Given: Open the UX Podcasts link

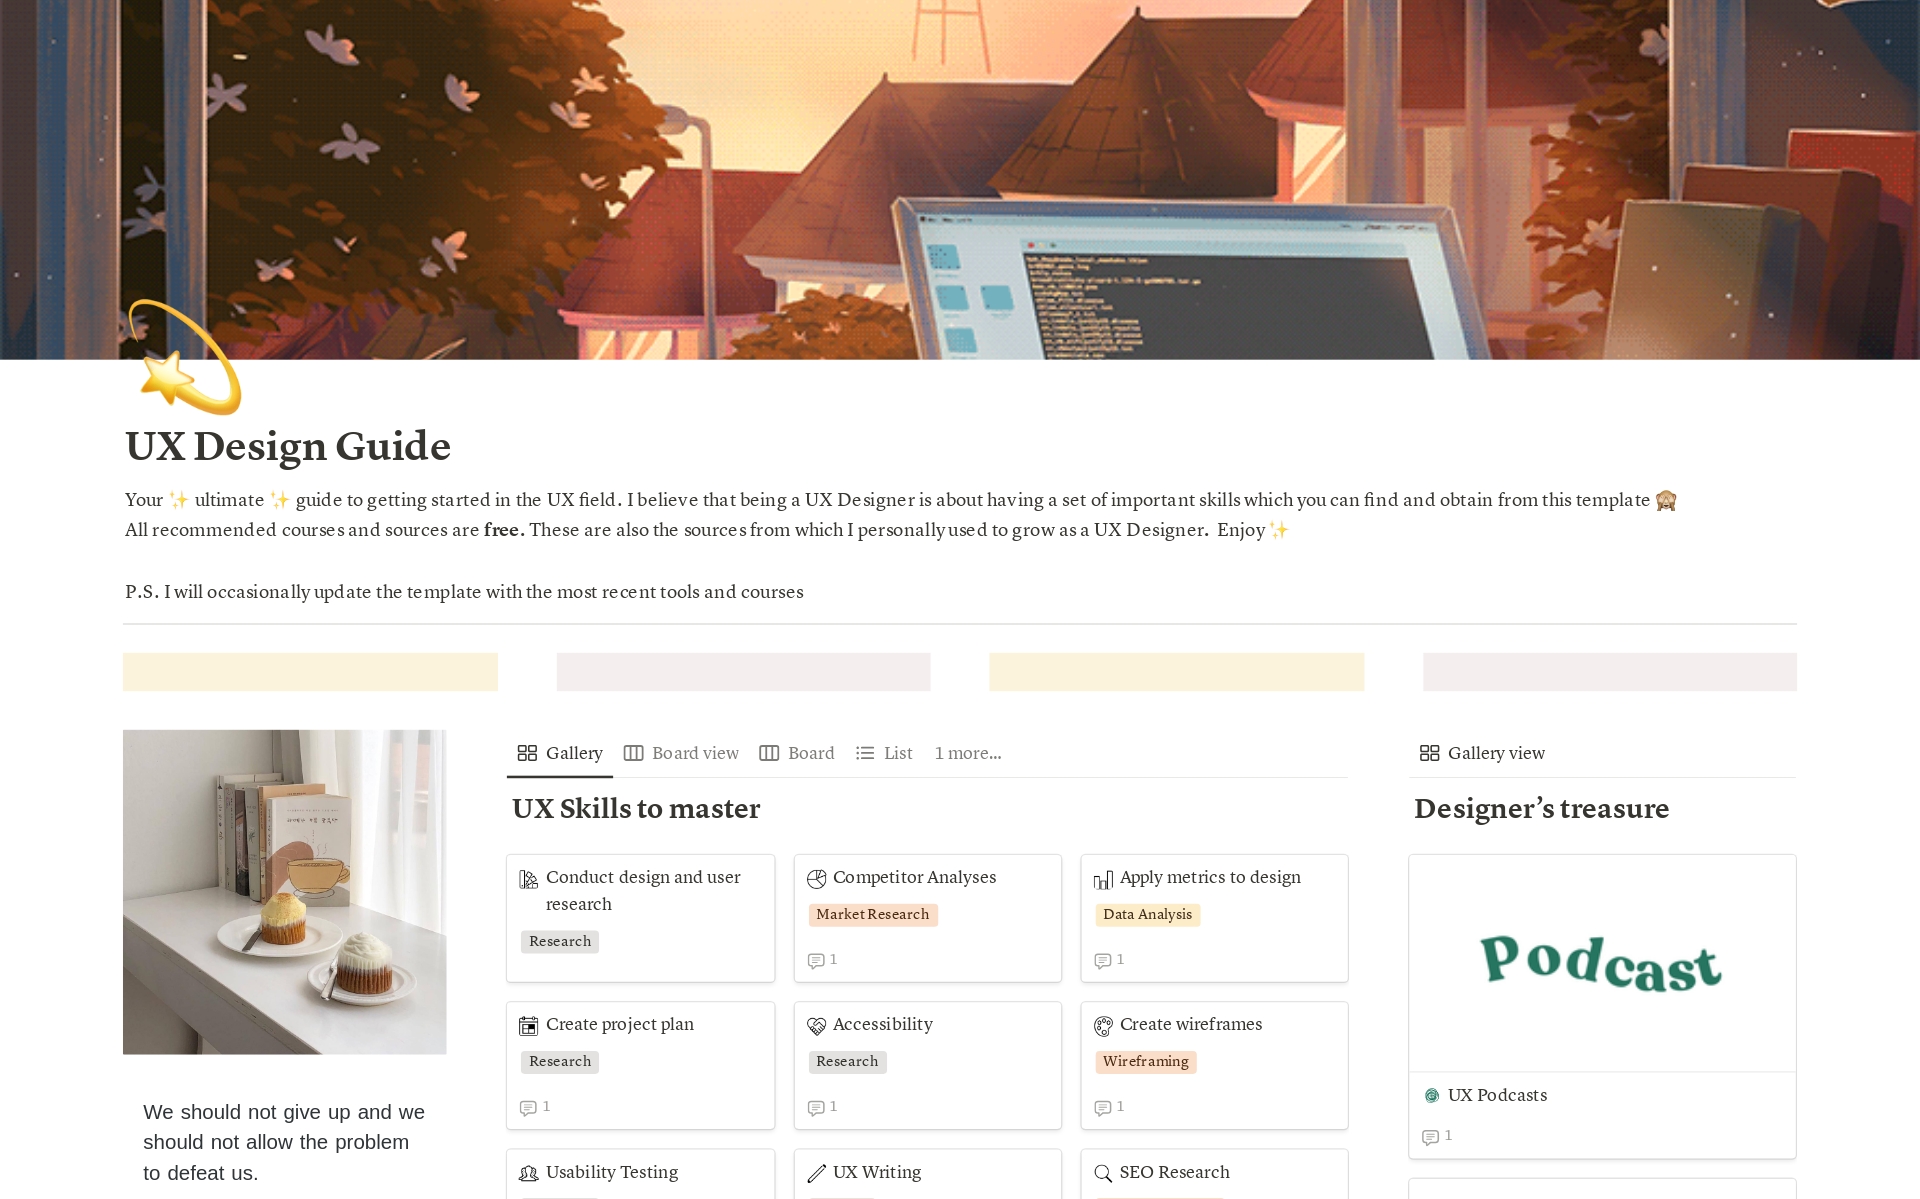Looking at the screenshot, I should pyautogui.click(x=1497, y=1095).
